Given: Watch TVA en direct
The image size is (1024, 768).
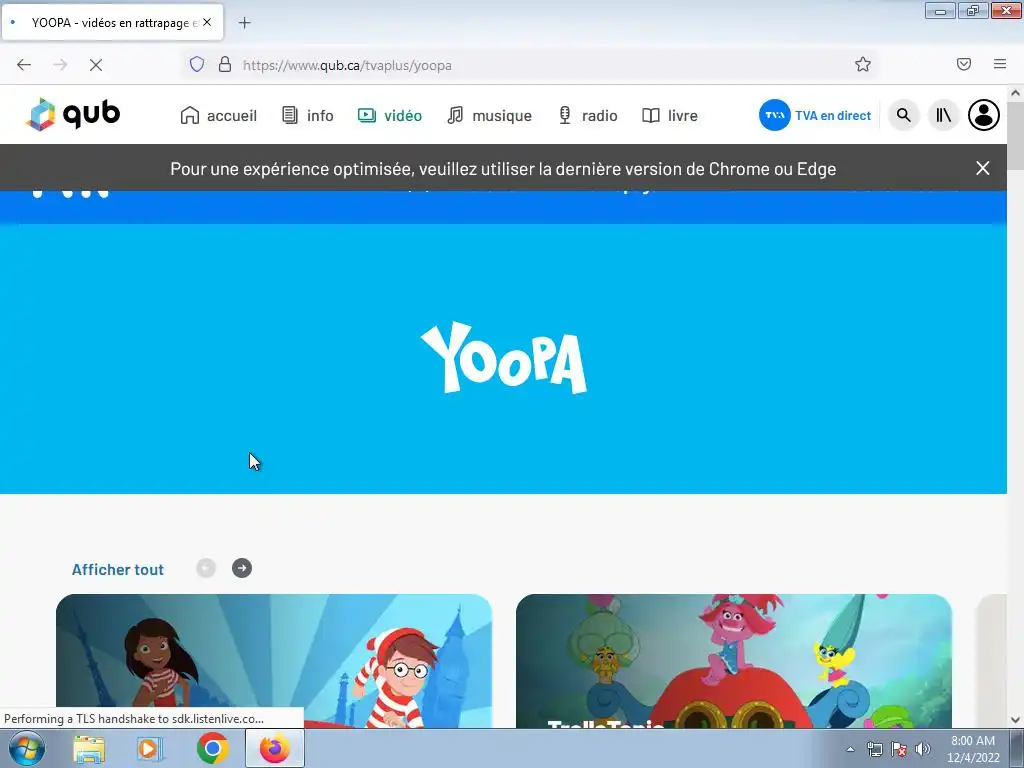Looking at the screenshot, I should pyautogui.click(x=815, y=116).
